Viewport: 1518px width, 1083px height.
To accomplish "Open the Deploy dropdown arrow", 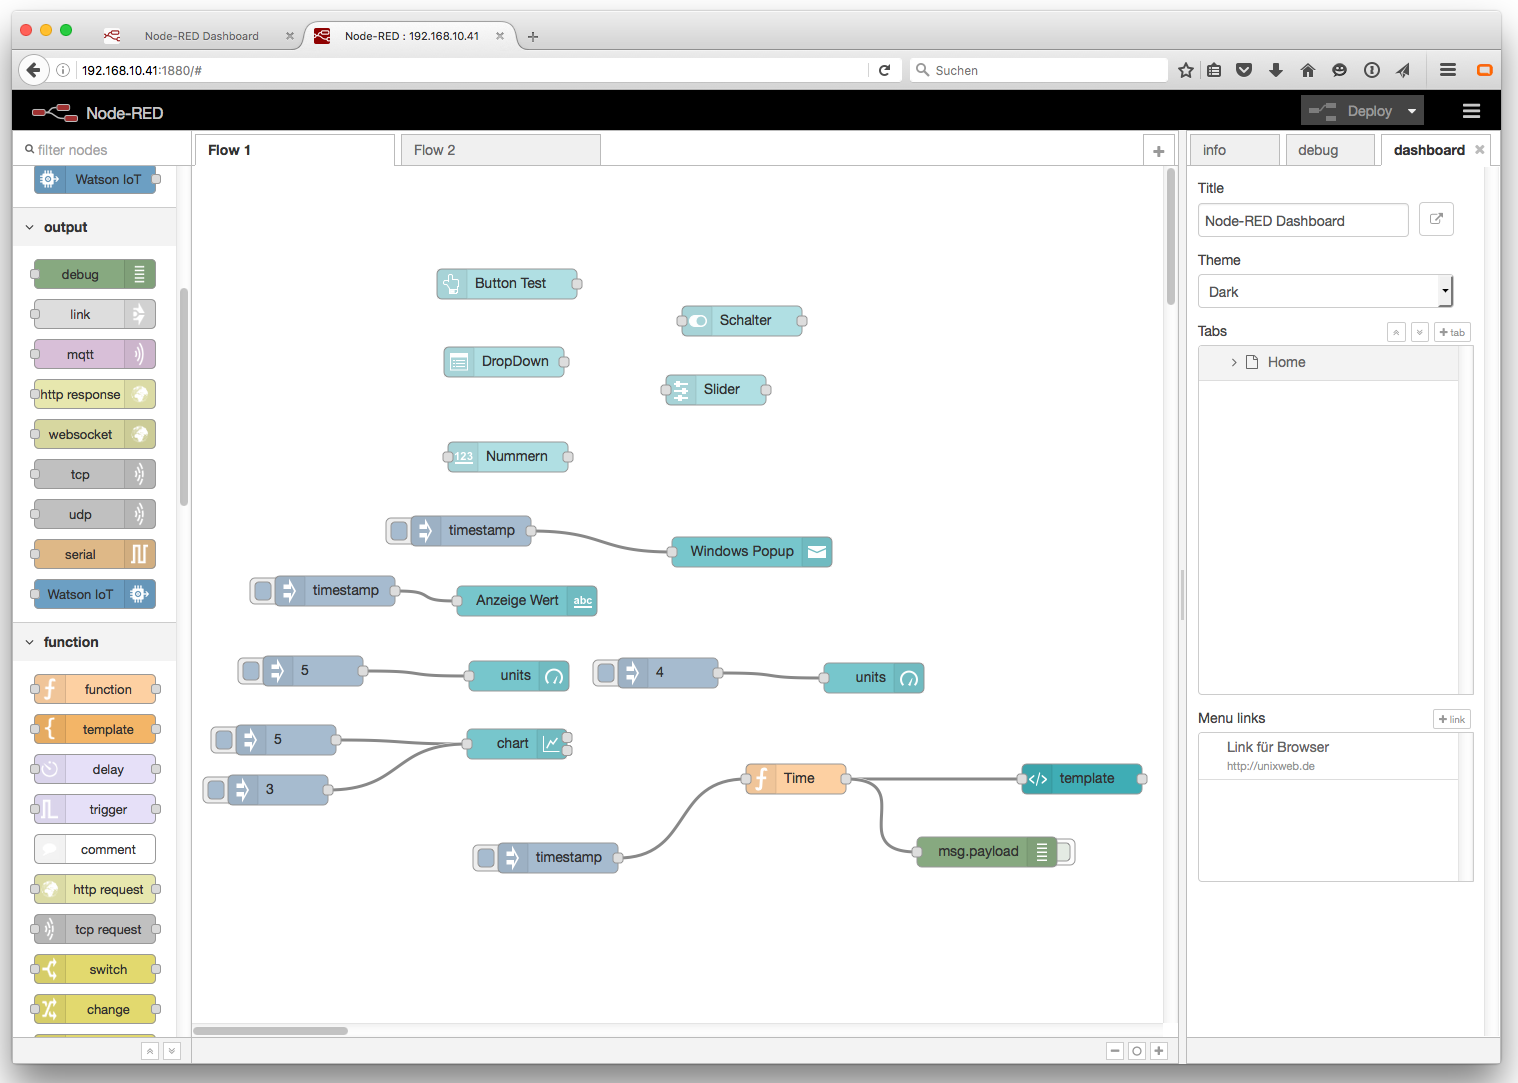I will coord(1412,110).
